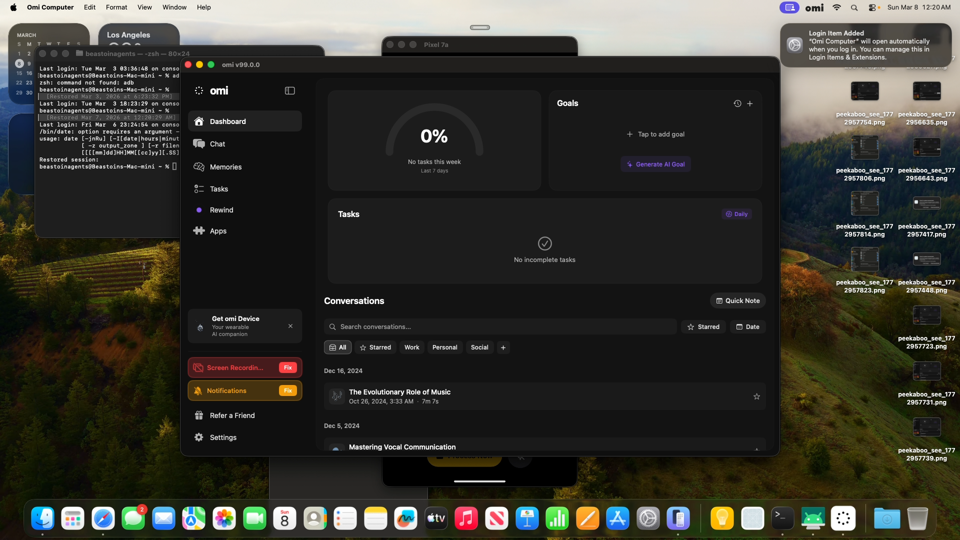
Task: Click the omi menu bar status item
Action: (814, 7)
